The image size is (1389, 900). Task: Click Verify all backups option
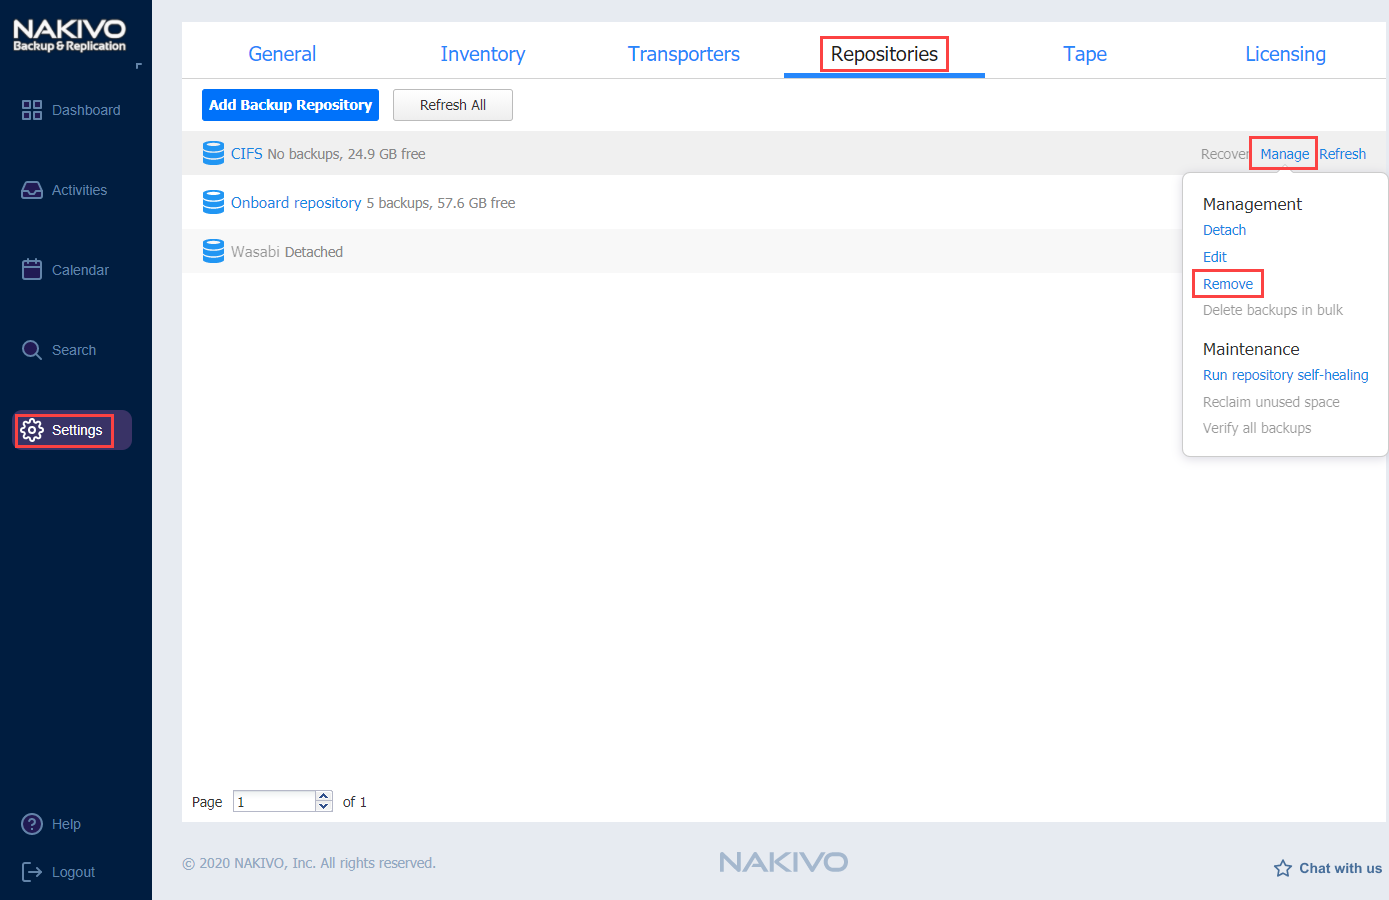coord(1257,428)
